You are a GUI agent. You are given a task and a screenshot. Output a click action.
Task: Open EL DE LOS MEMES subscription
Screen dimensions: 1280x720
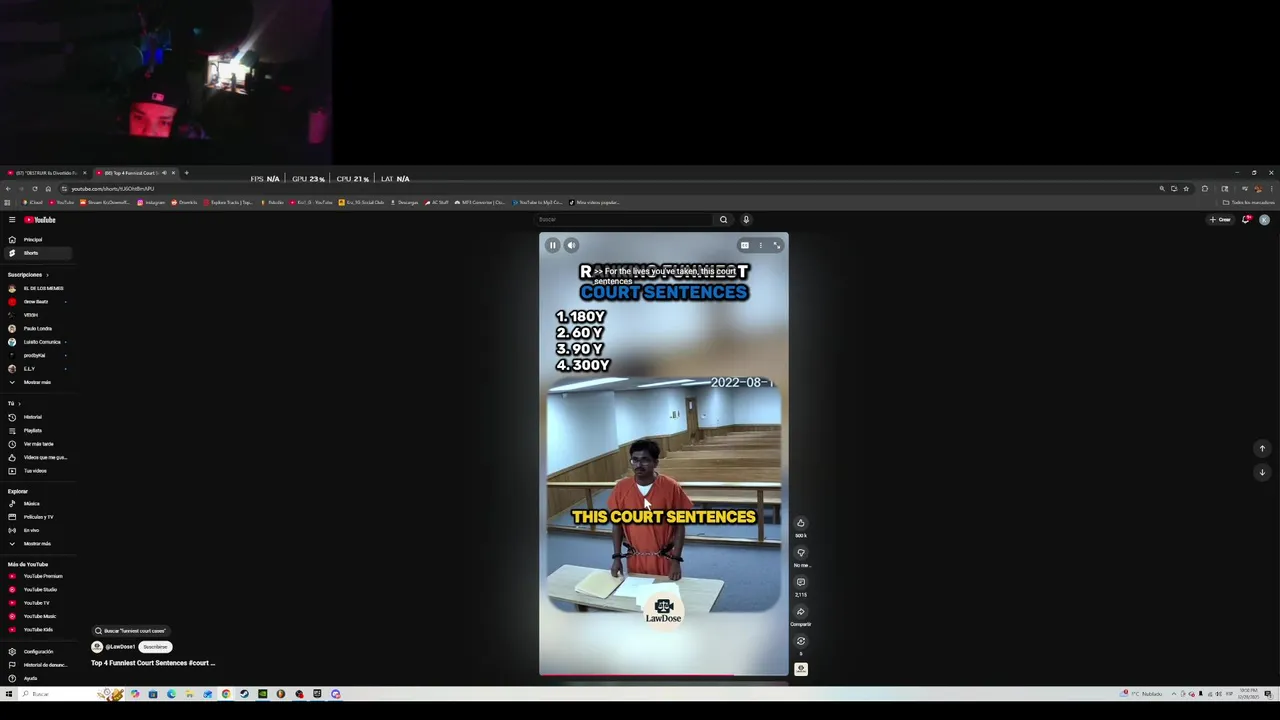(x=37, y=288)
